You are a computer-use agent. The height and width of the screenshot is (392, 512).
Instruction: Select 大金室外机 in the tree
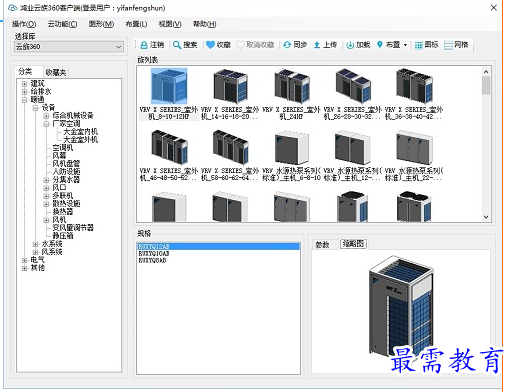[x=80, y=140]
